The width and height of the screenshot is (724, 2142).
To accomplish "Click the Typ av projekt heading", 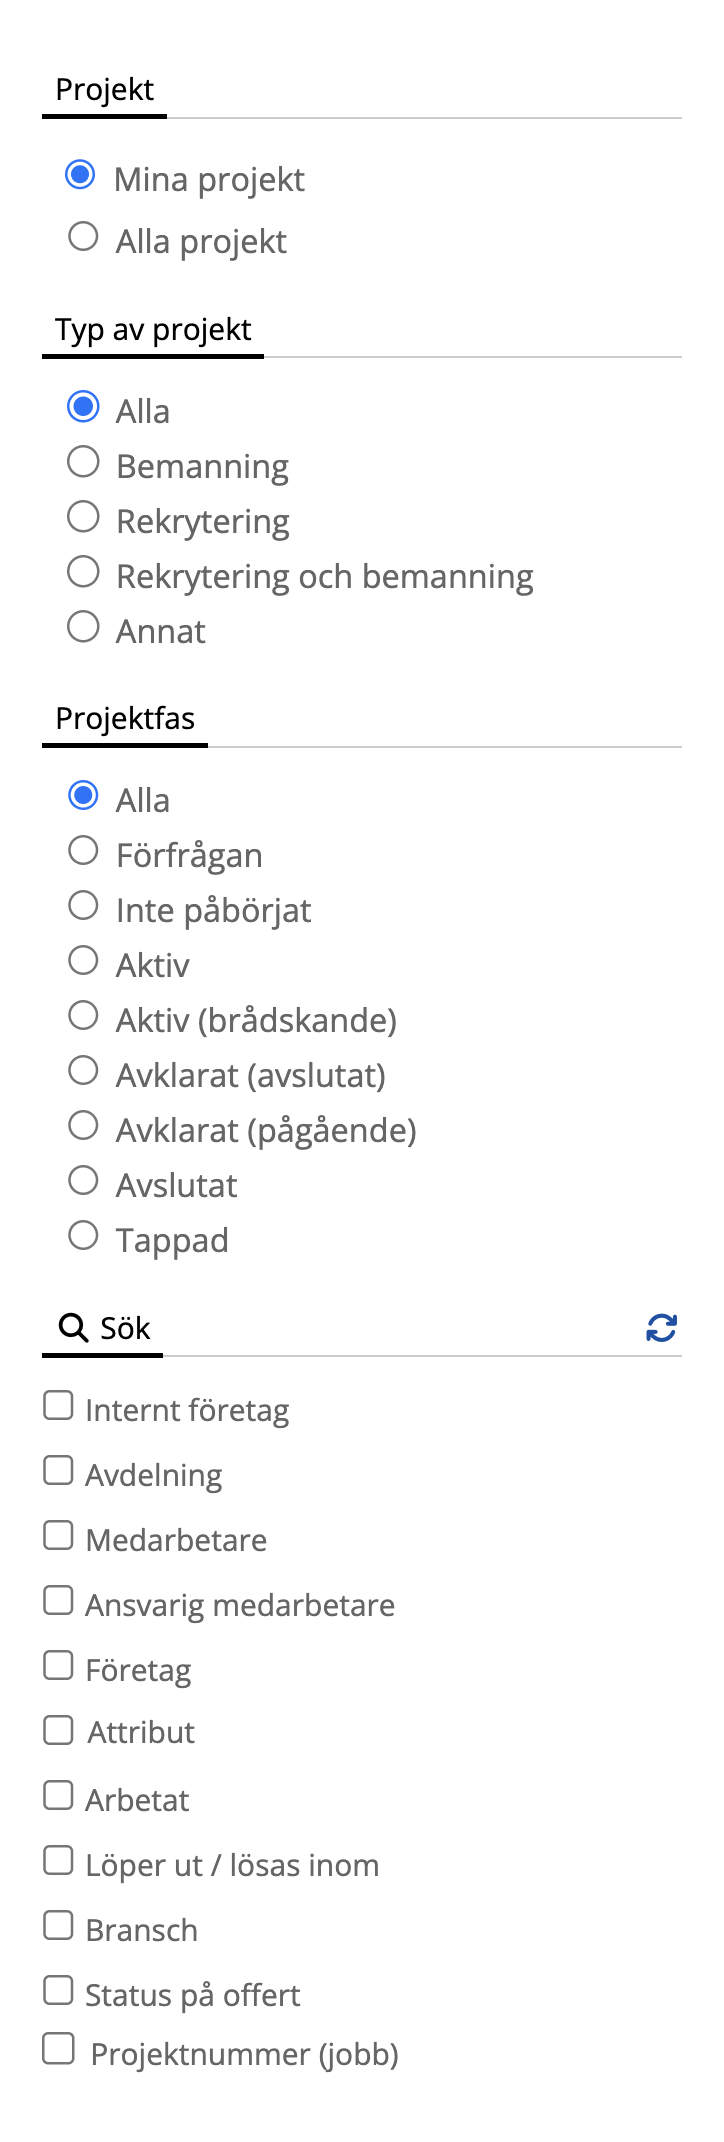I will point(153,330).
